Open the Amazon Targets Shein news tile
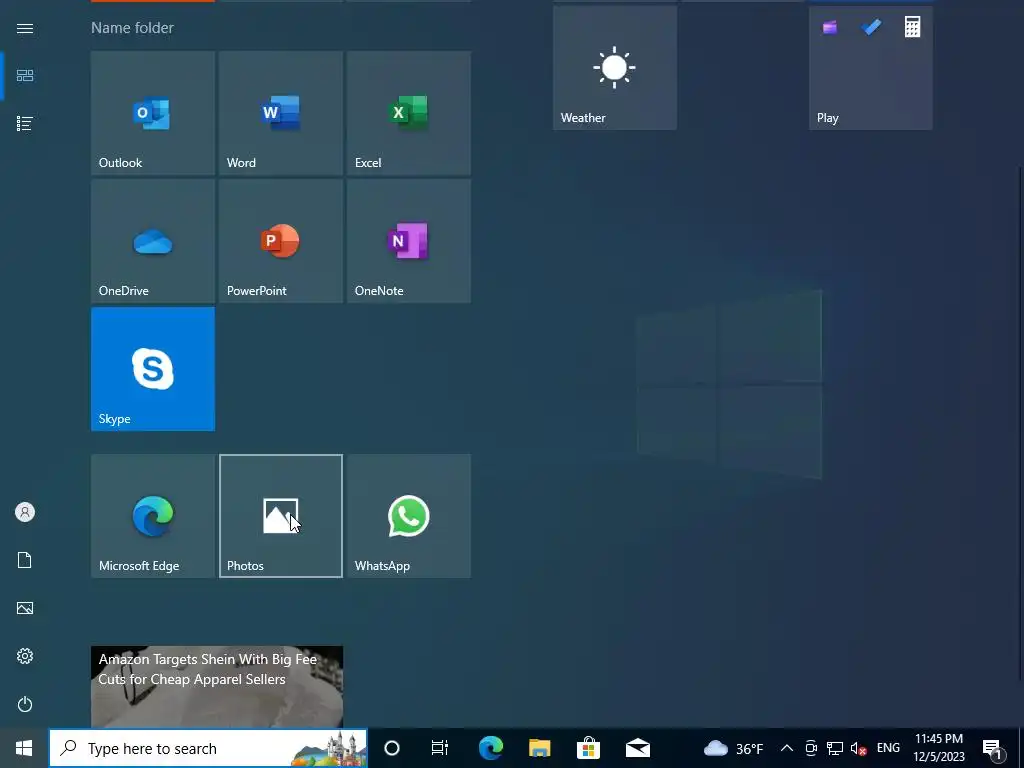This screenshot has width=1024, height=768. tap(217, 687)
